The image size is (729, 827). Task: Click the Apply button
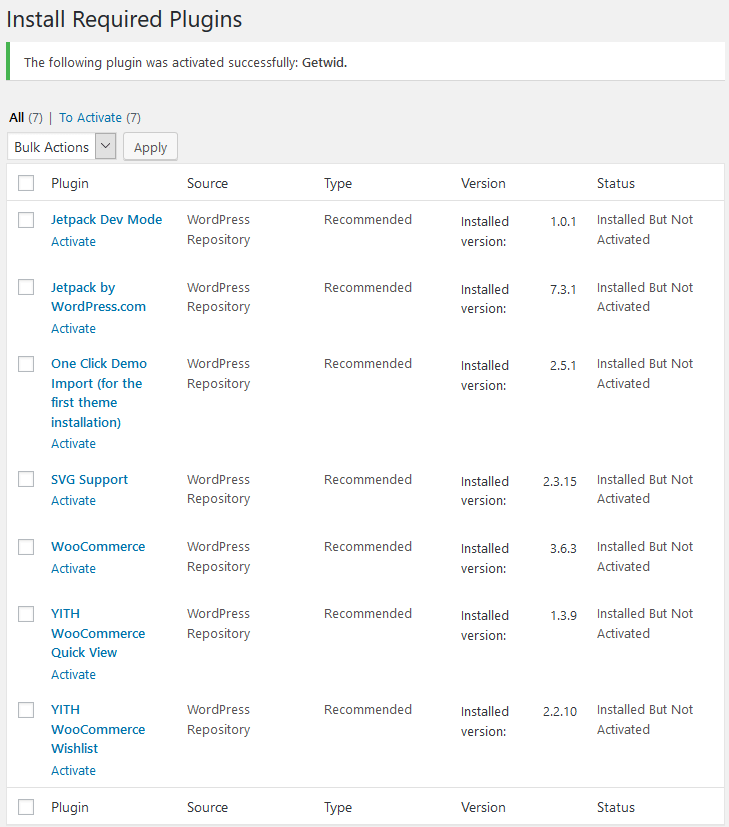coord(150,147)
